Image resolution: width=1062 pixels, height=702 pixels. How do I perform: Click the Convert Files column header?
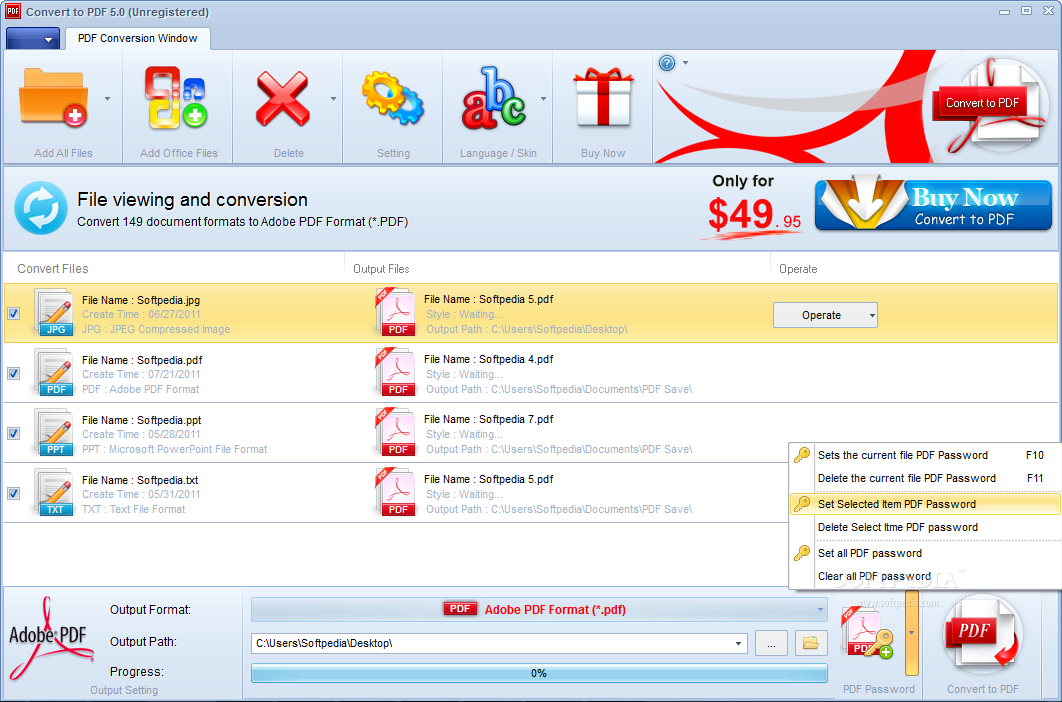pyautogui.click(x=53, y=269)
